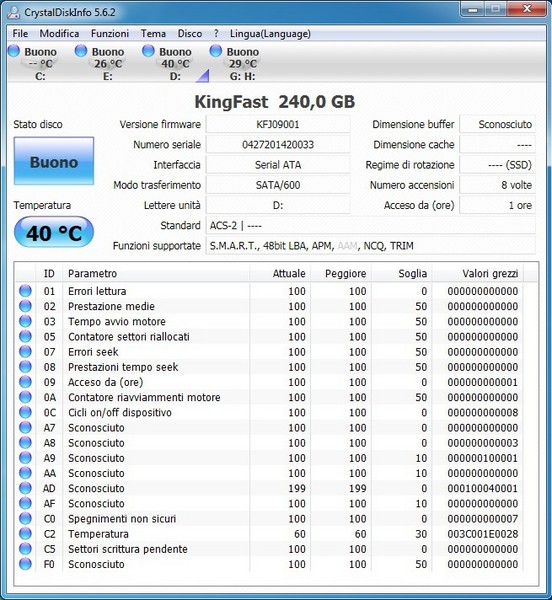
Task: Select drive G: H: at 29 °C
Action: click(236, 63)
